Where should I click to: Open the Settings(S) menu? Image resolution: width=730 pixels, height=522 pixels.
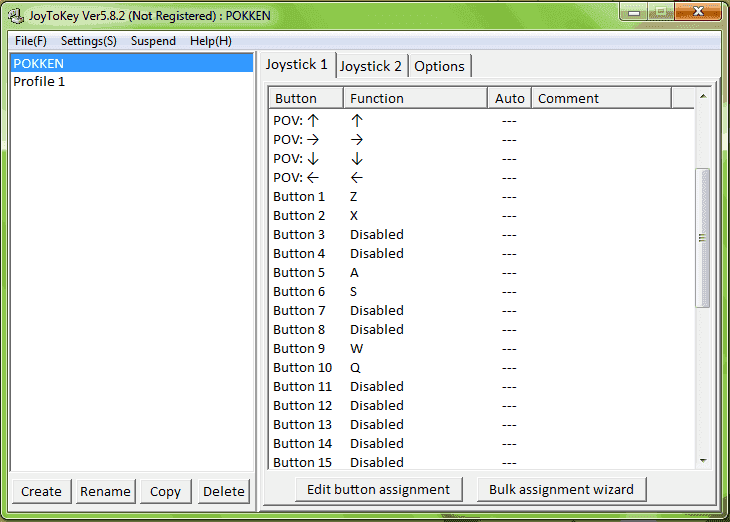point(88,41)
